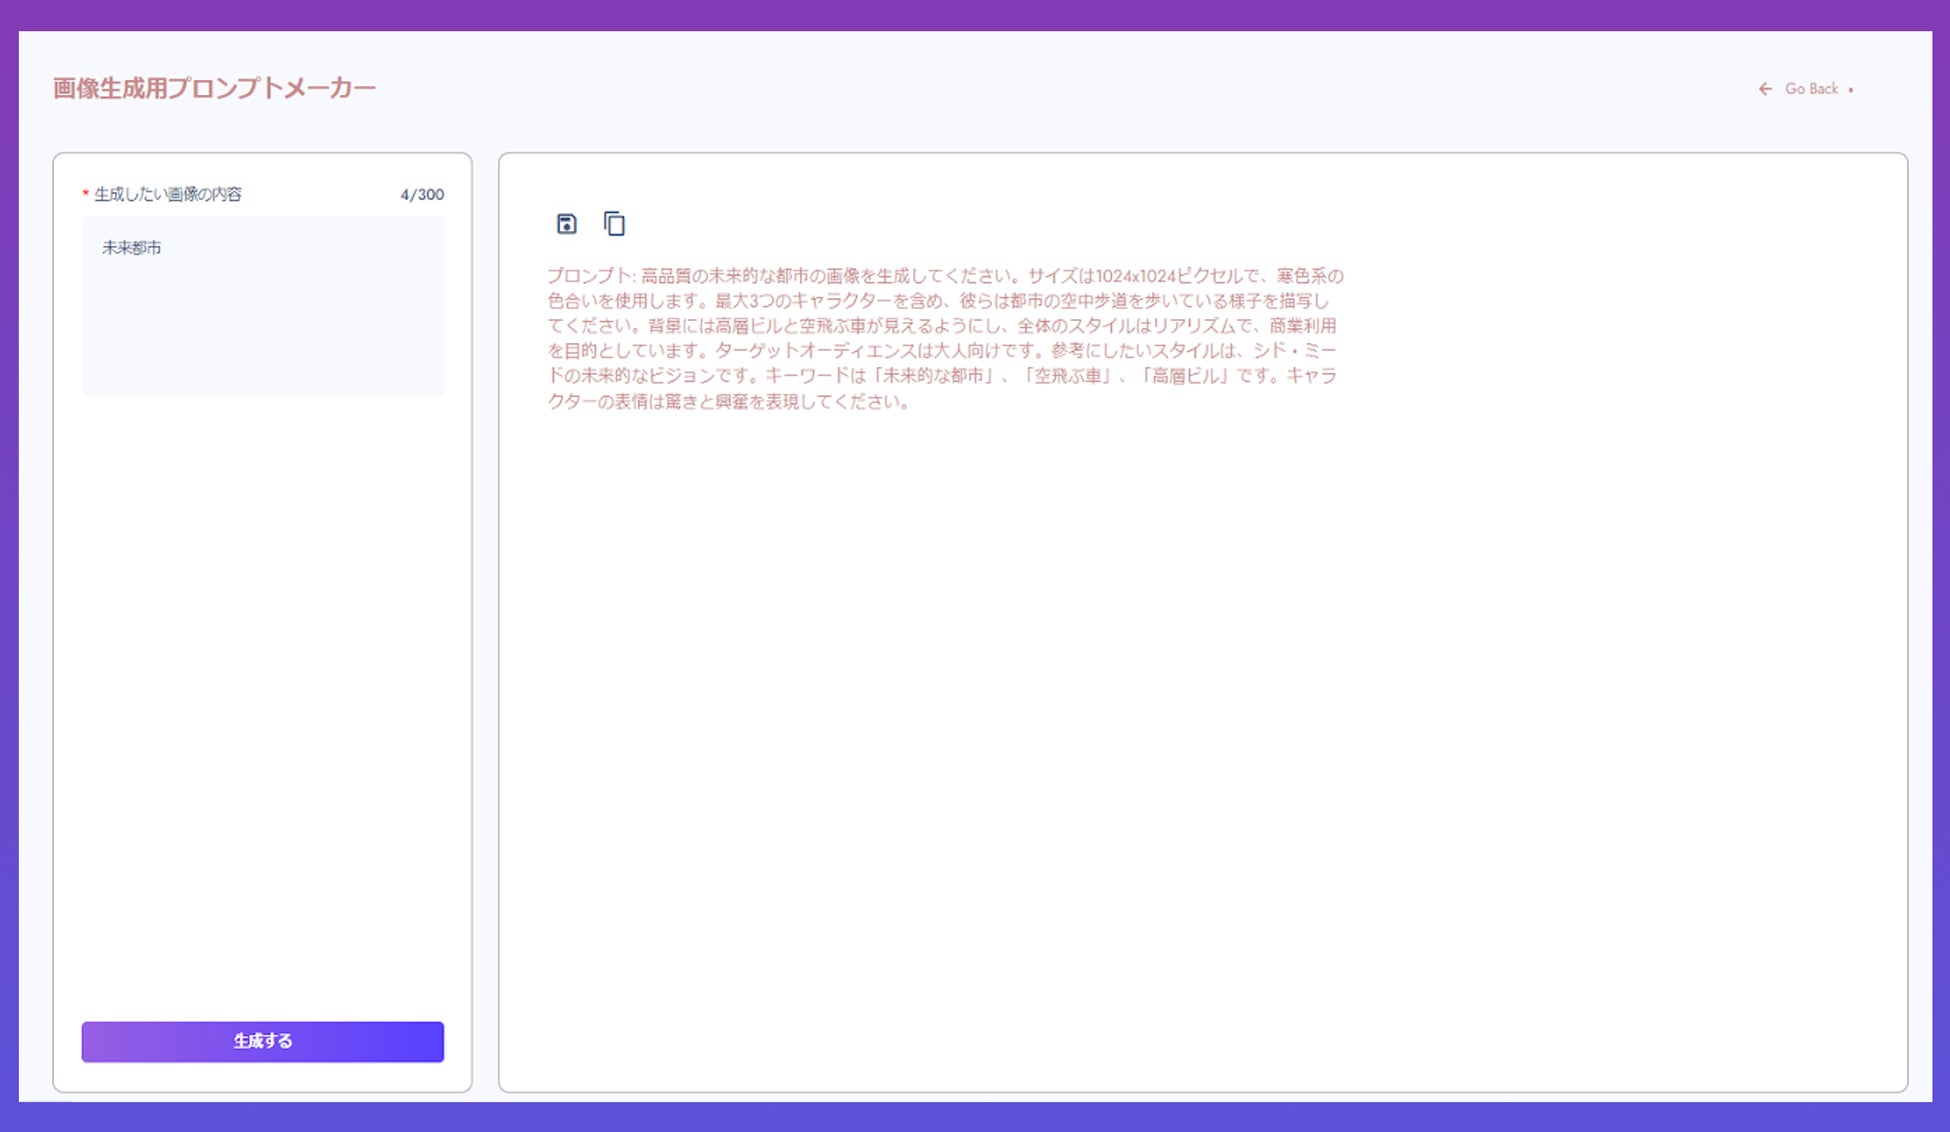Click the left arrow icon beside Go Back
The height and width of the screenshot is (1132, 1950).
click(1765, 89)
